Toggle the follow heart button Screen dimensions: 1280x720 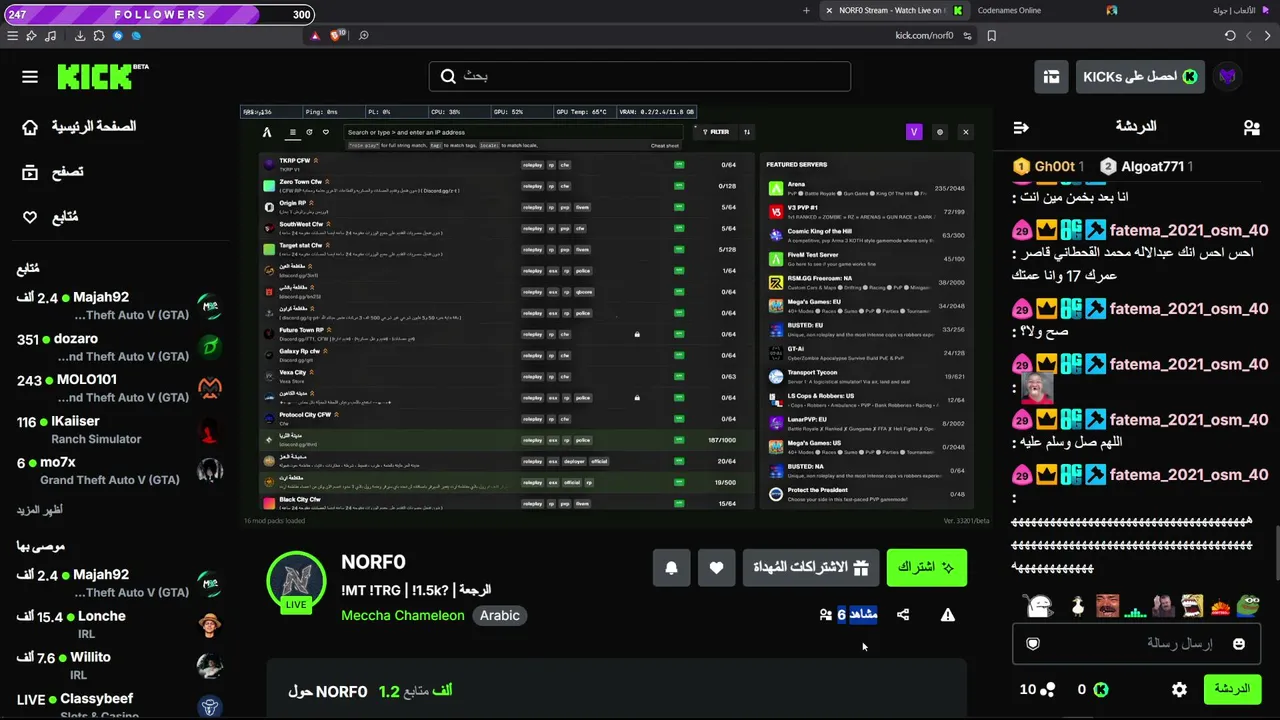pos(716,567)
